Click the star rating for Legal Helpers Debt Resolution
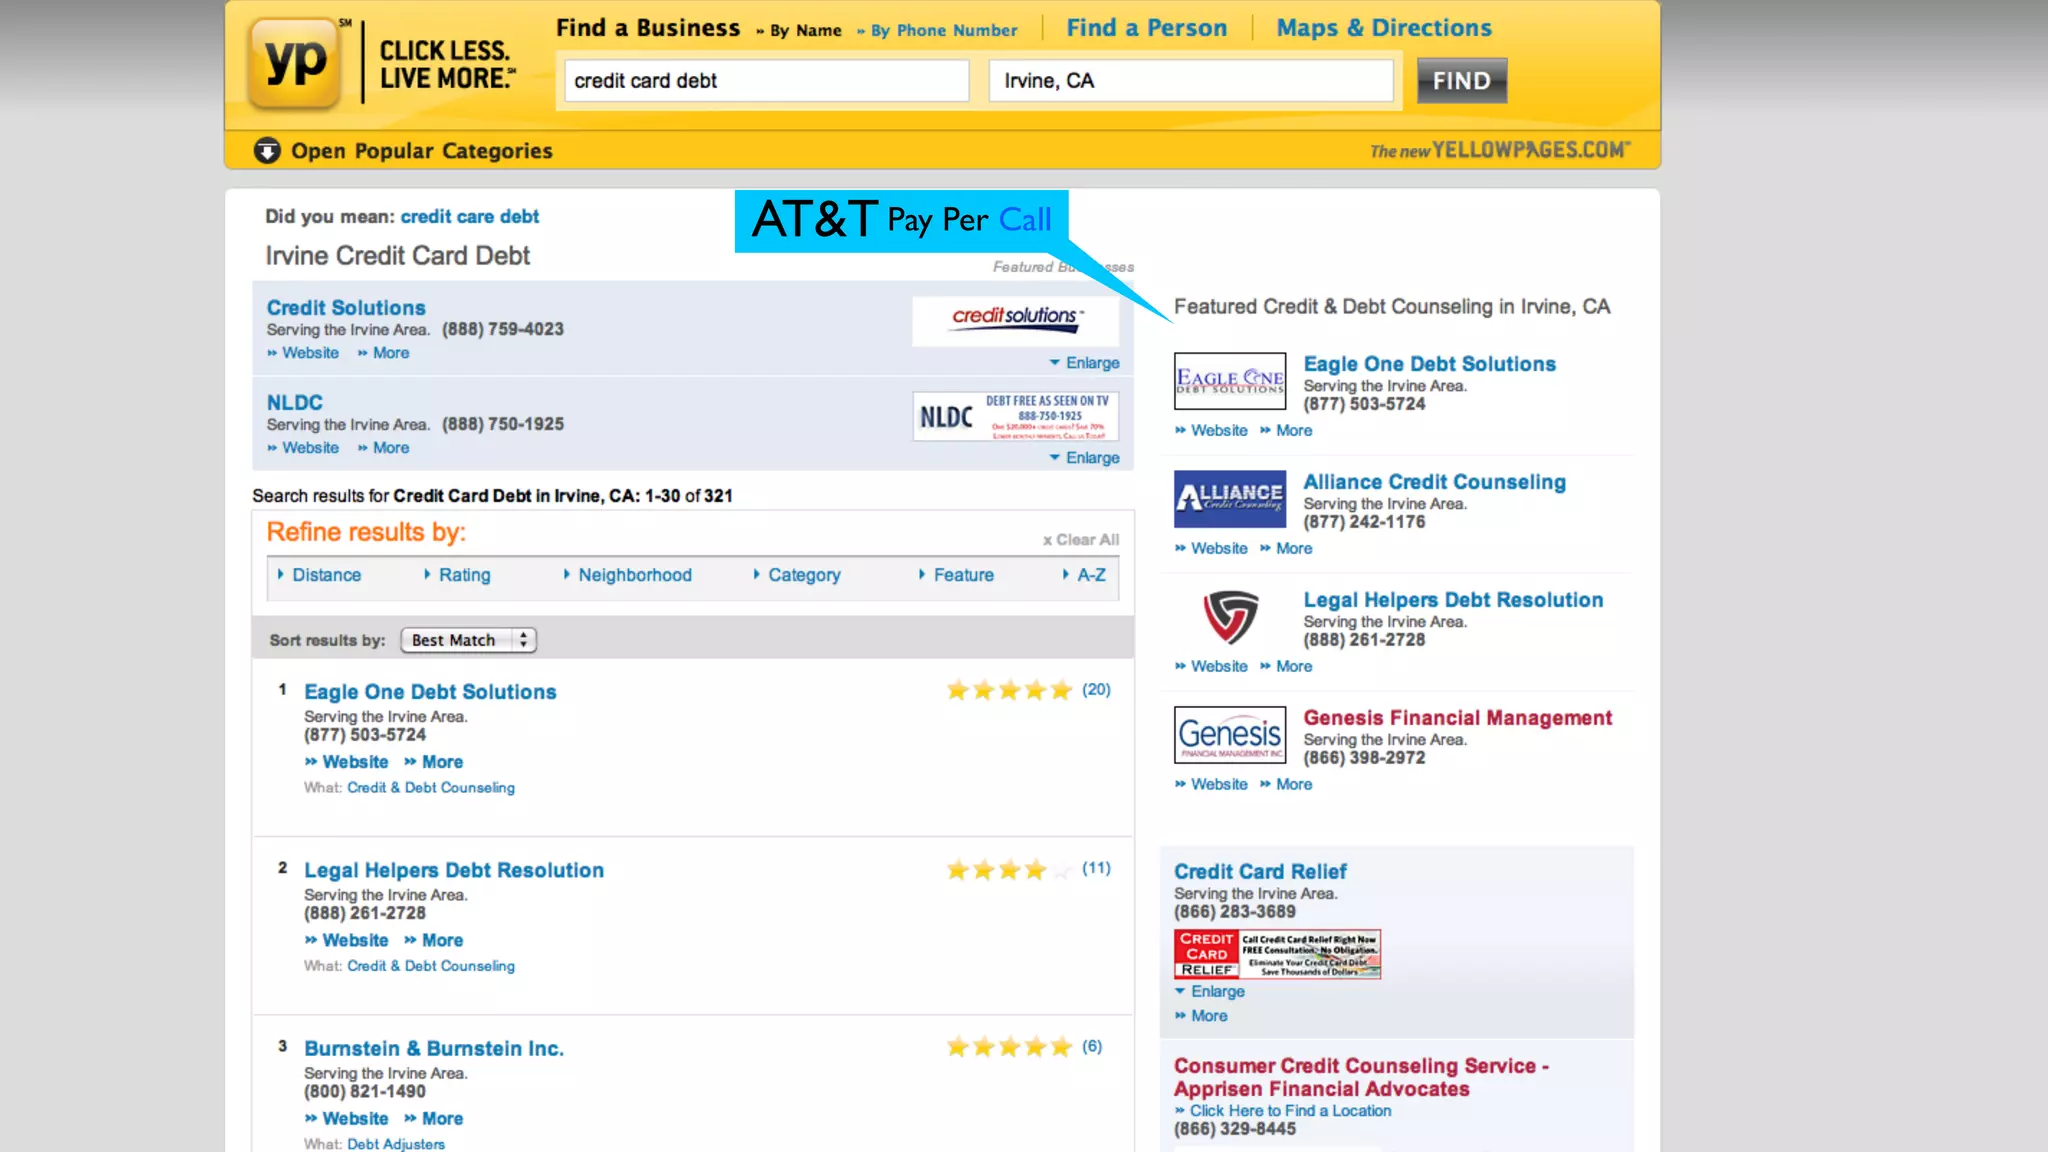2048x1152 pixels. tap(1009, 869)
